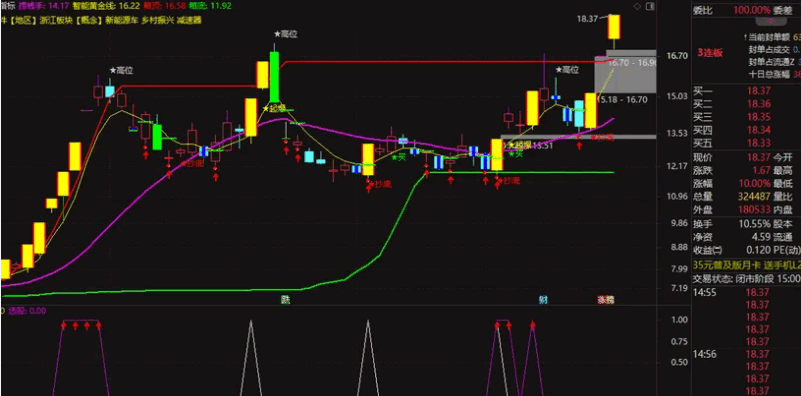Click the 涨跌 1.67 value
This screenshot has width=801, height=396.
[x=762, y=170]
